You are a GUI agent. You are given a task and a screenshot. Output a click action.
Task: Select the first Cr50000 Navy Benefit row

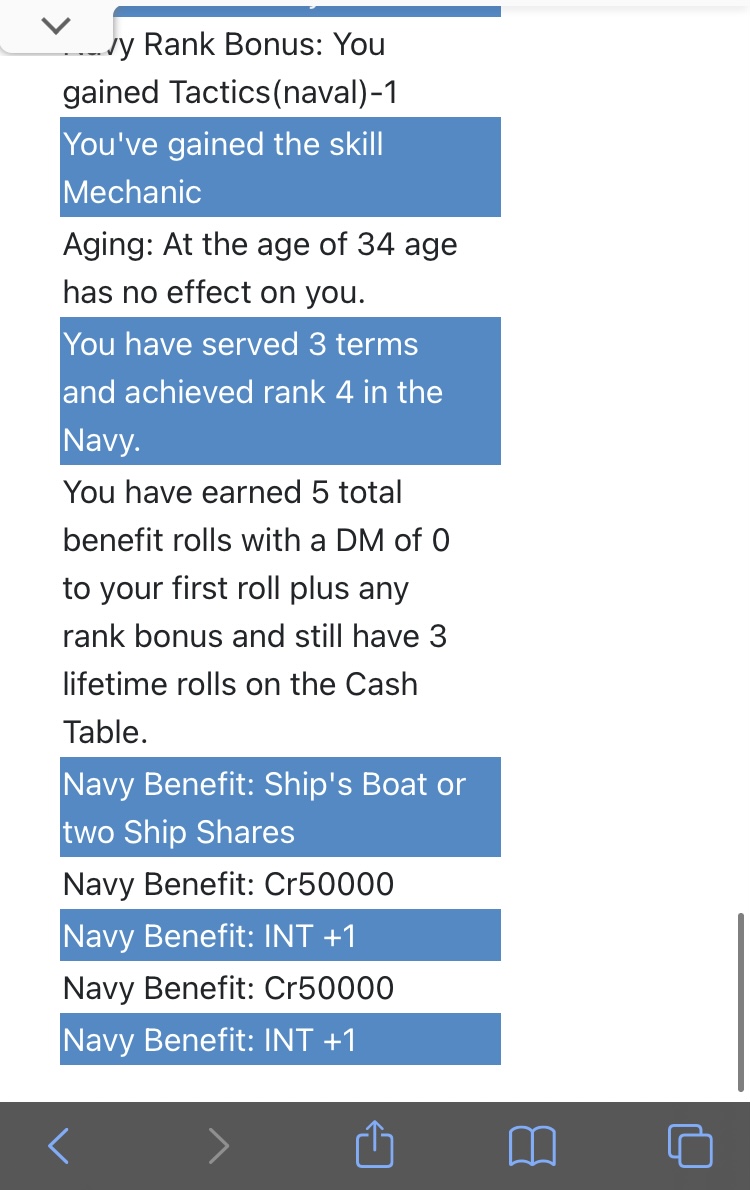[x=280, y=883]
